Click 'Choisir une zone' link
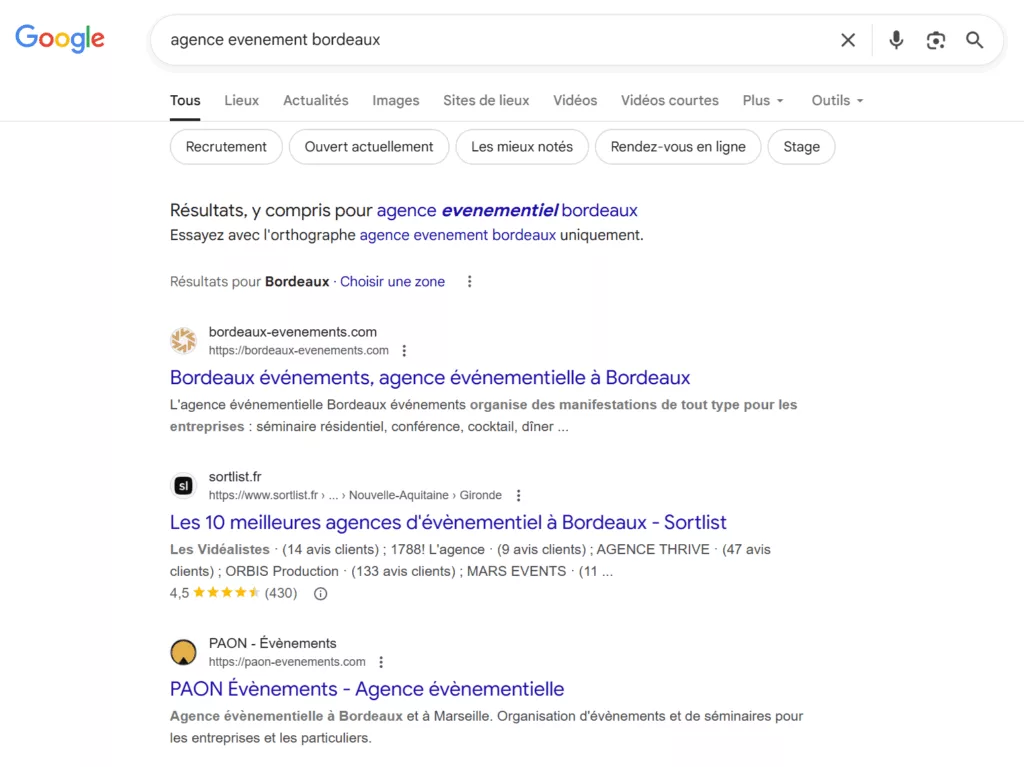 tap(392, 282)
